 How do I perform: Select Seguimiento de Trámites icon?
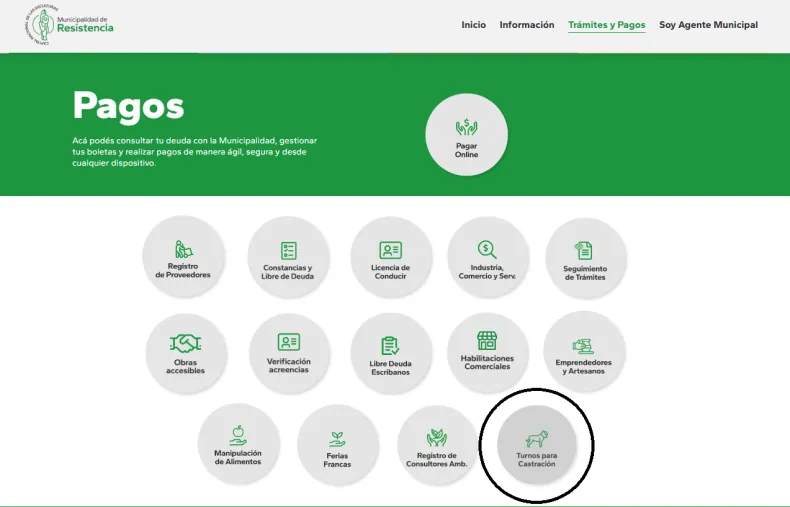[x=585, y=257]
